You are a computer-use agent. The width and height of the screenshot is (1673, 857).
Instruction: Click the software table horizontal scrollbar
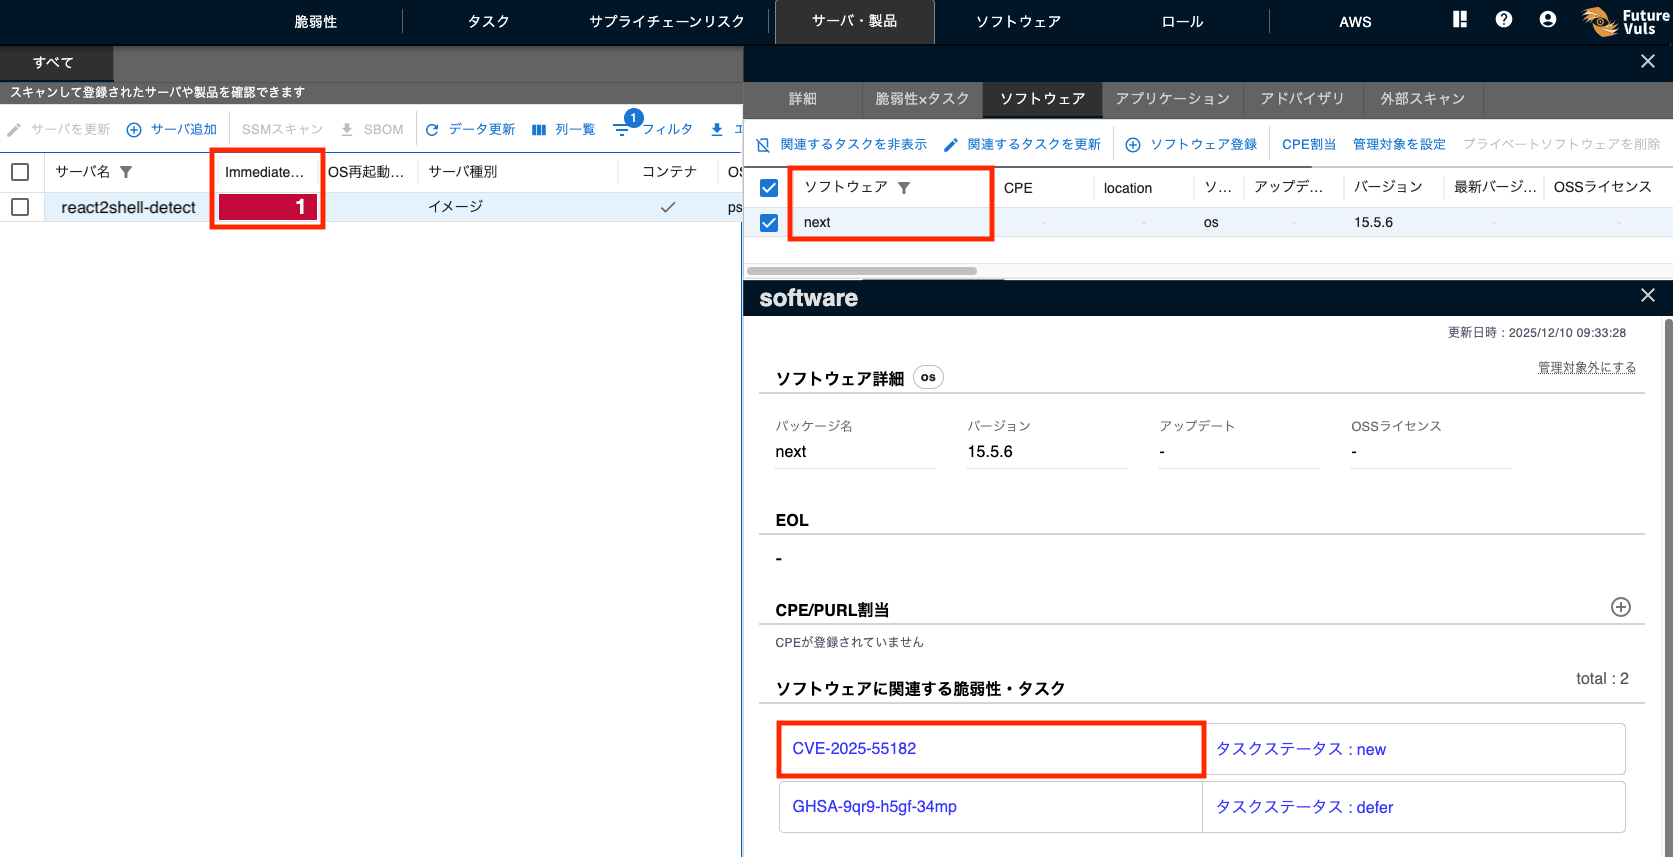862,271
